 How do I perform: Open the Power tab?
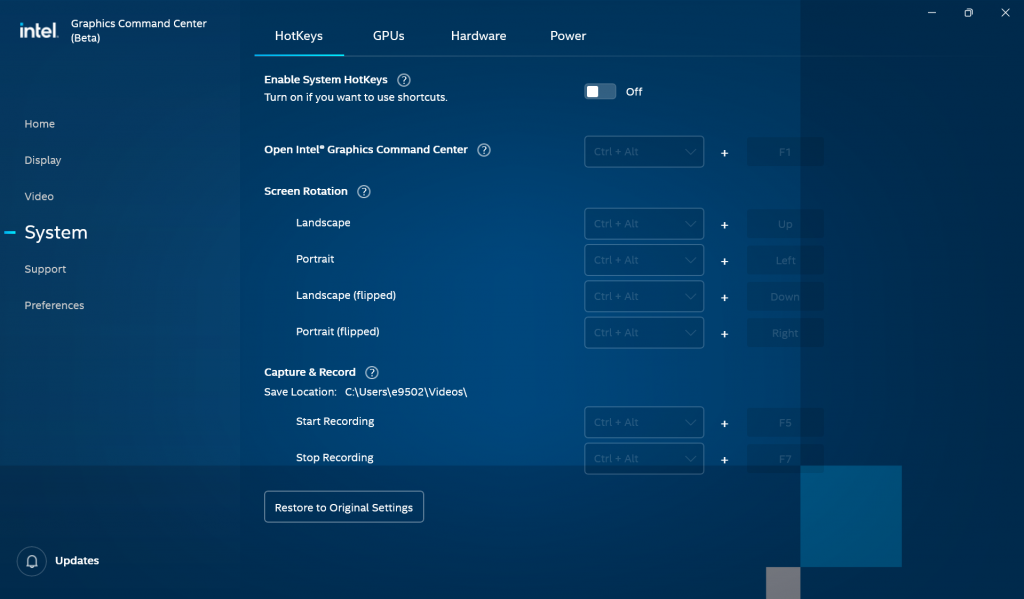tap(568, 36)
